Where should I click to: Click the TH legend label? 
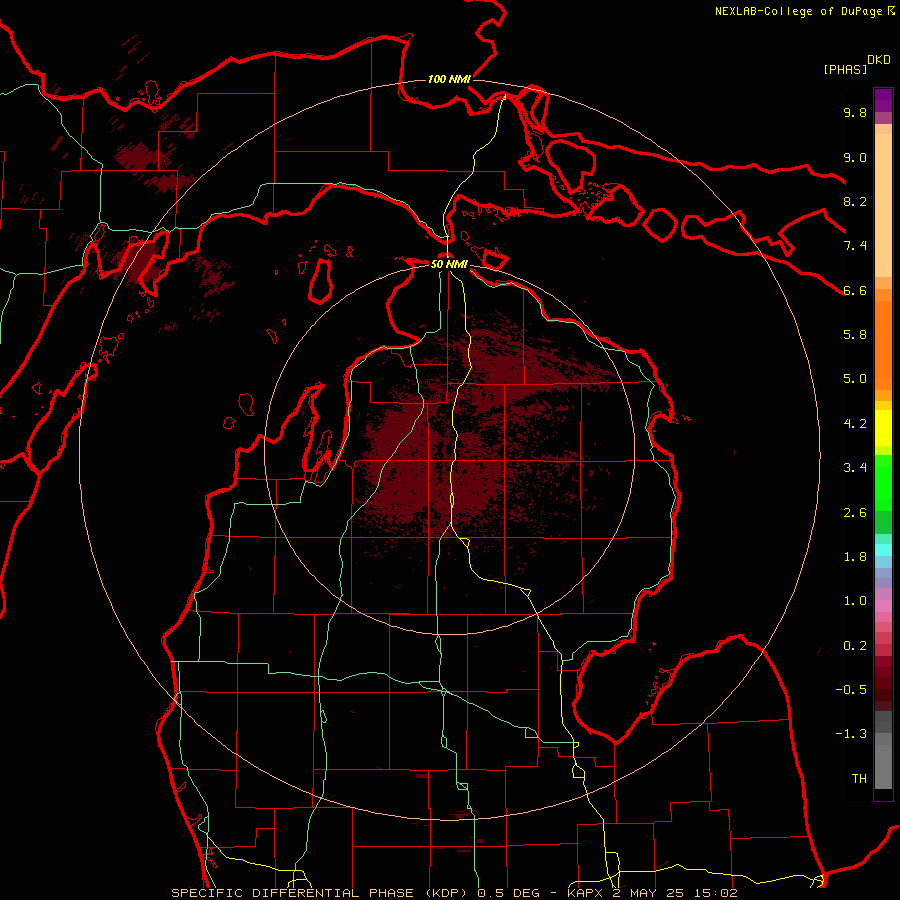(859, 779)
